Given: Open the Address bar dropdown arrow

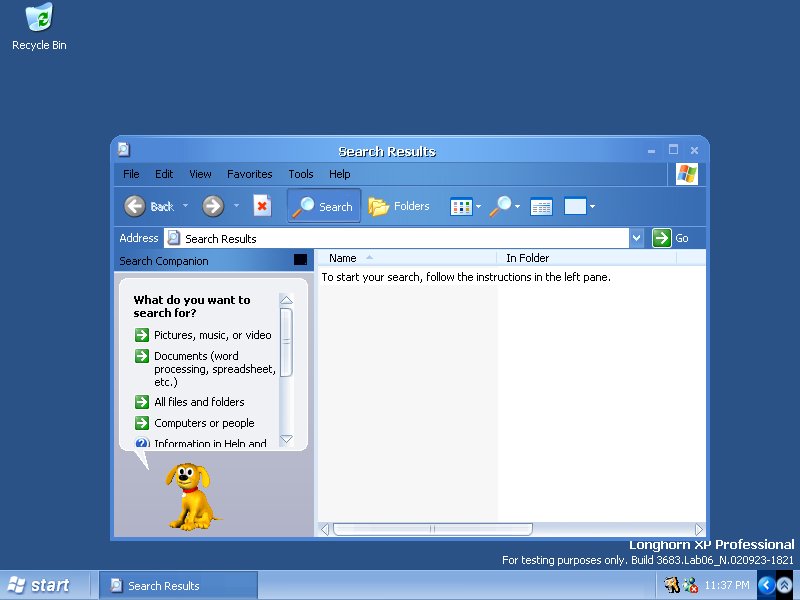Looking at the screenshot, I should (x=637, y=238).
